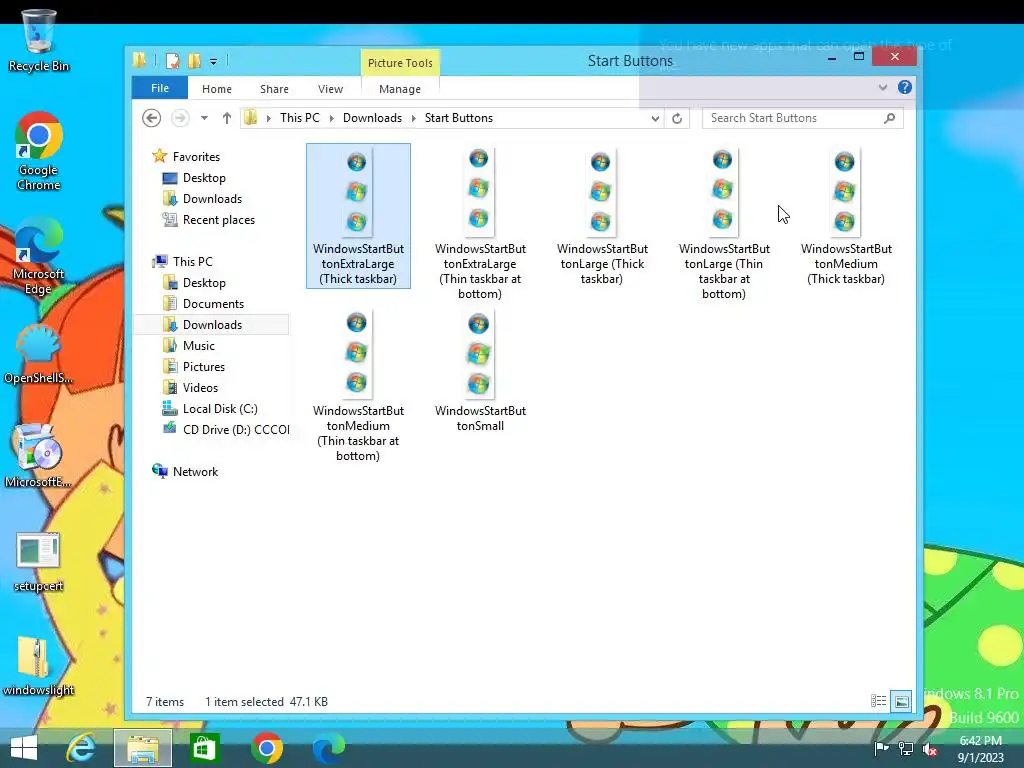Image resolution: width=1024 pixels, height=768 pixels.
Task: Open Microsoft Edge from the taskbar
Action: [328, 748]
